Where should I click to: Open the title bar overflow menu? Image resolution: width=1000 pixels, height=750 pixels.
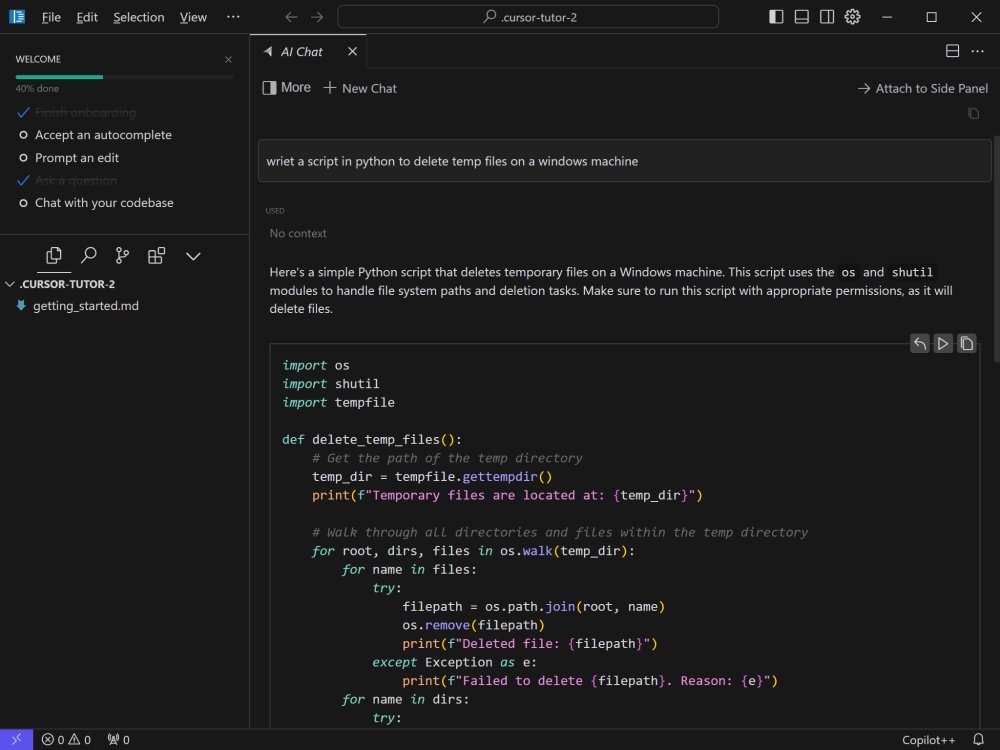click(233, 17)
